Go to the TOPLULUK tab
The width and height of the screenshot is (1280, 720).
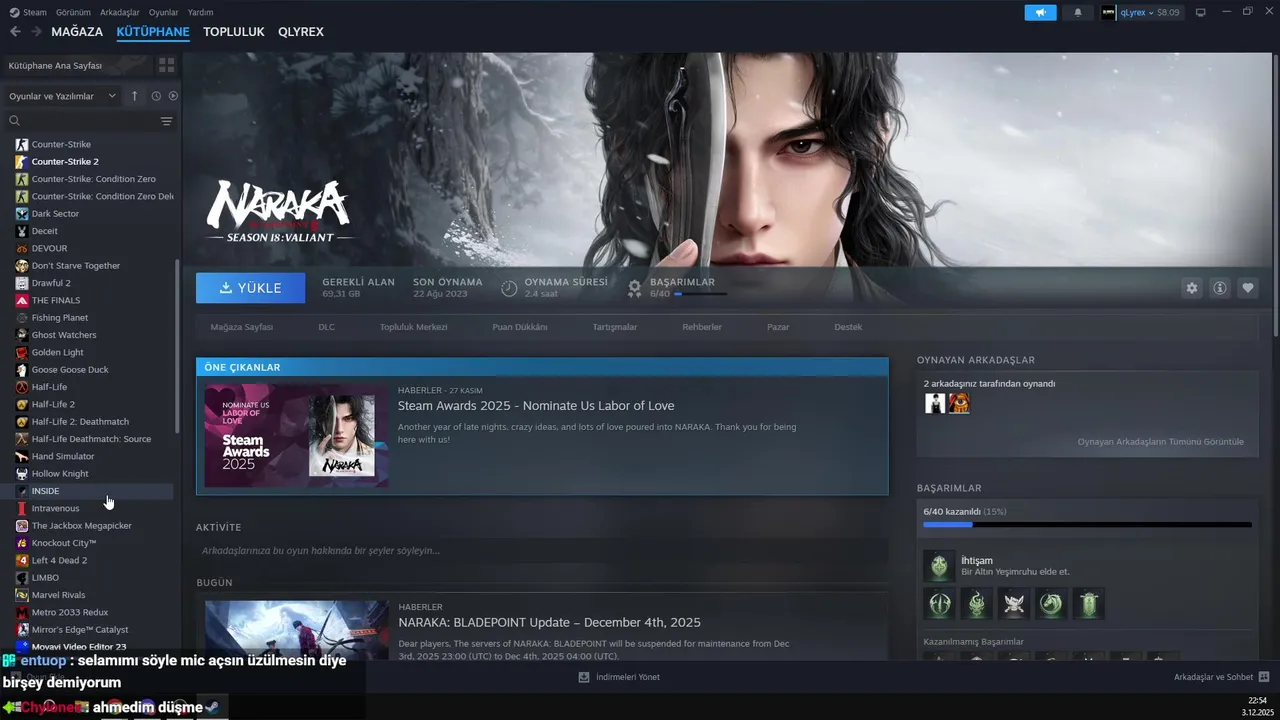coord(234,32)
